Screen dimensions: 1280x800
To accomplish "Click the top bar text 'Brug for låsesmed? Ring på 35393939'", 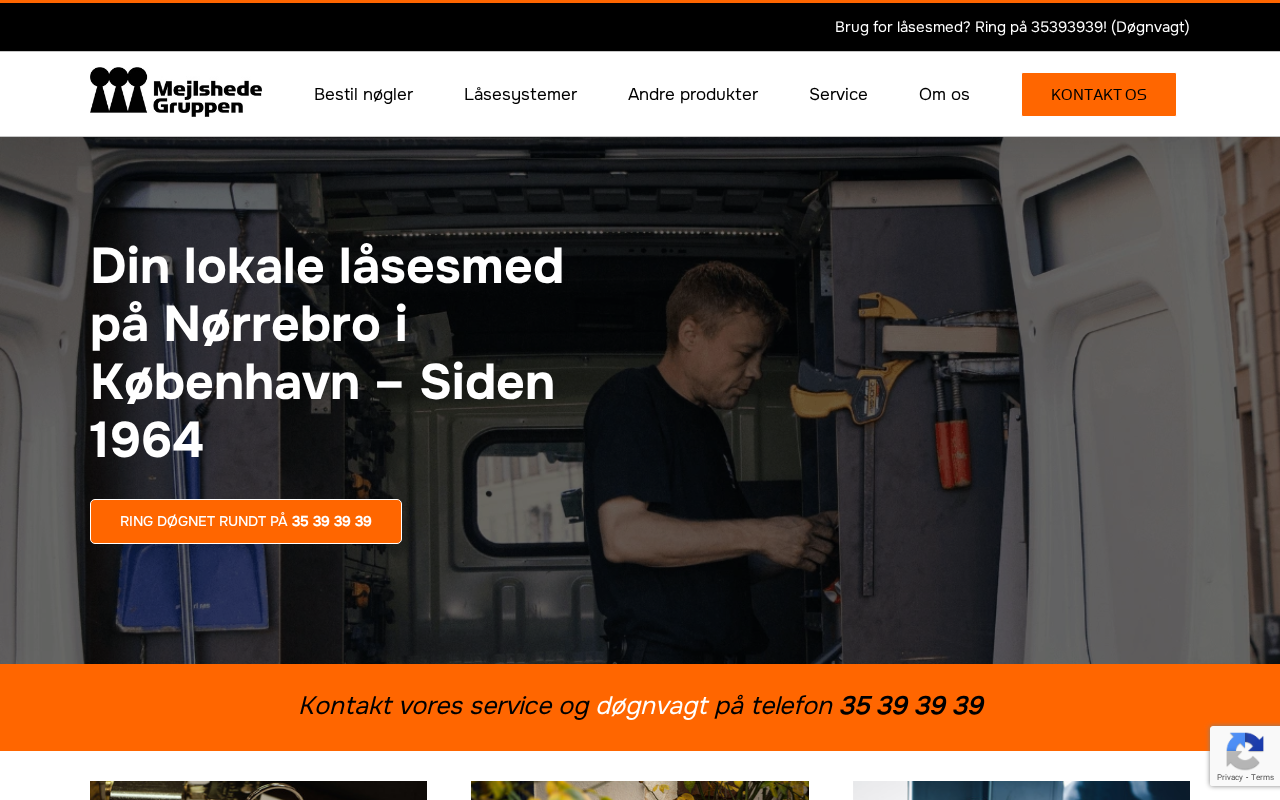I will (x=971, y=27).
